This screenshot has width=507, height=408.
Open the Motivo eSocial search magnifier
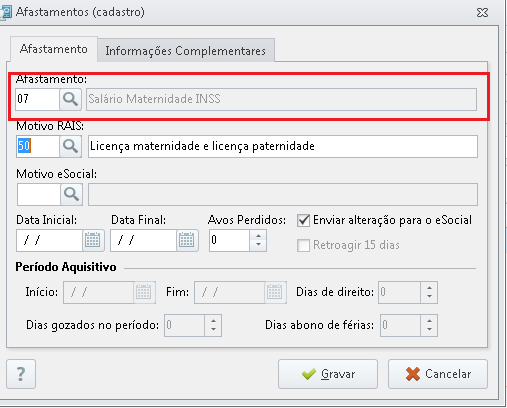point(71,194)
